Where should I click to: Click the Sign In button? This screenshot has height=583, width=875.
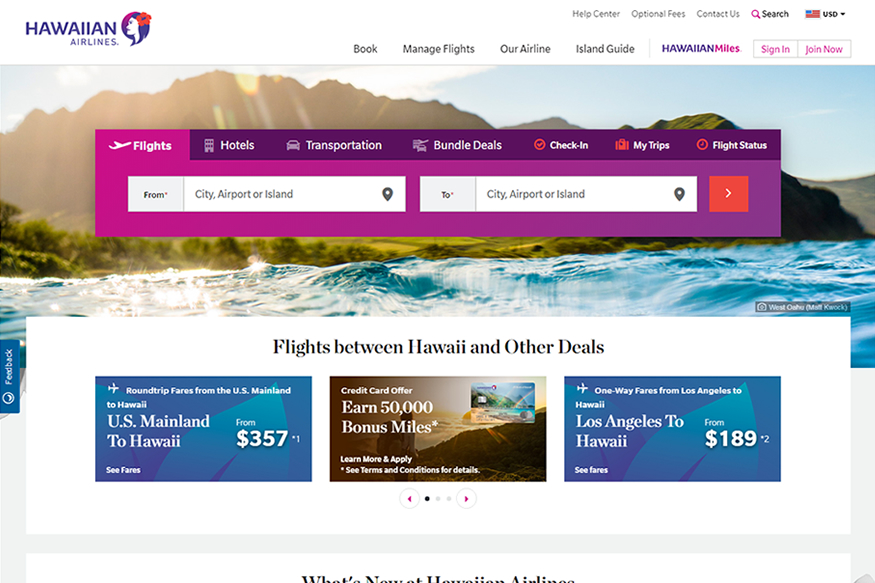[775, 49]
